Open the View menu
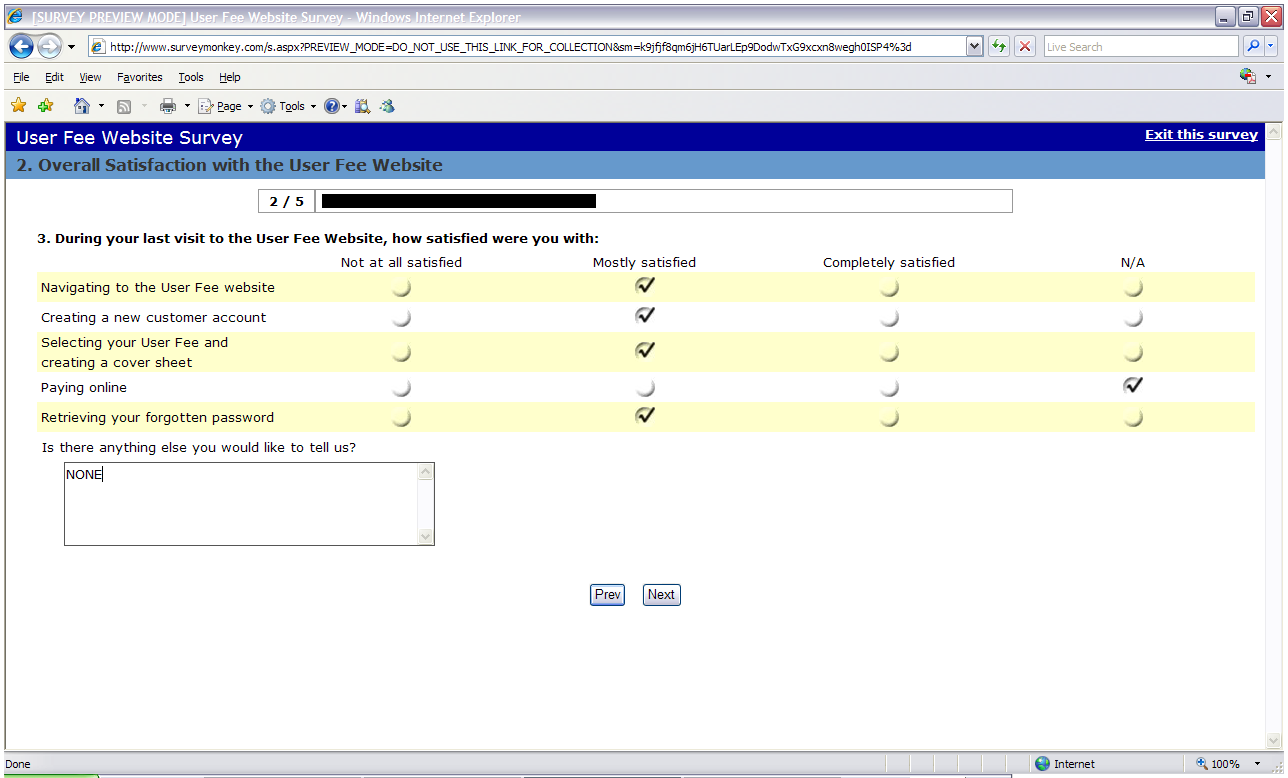This screenshot has width=1288, height=778. [90, 77]
